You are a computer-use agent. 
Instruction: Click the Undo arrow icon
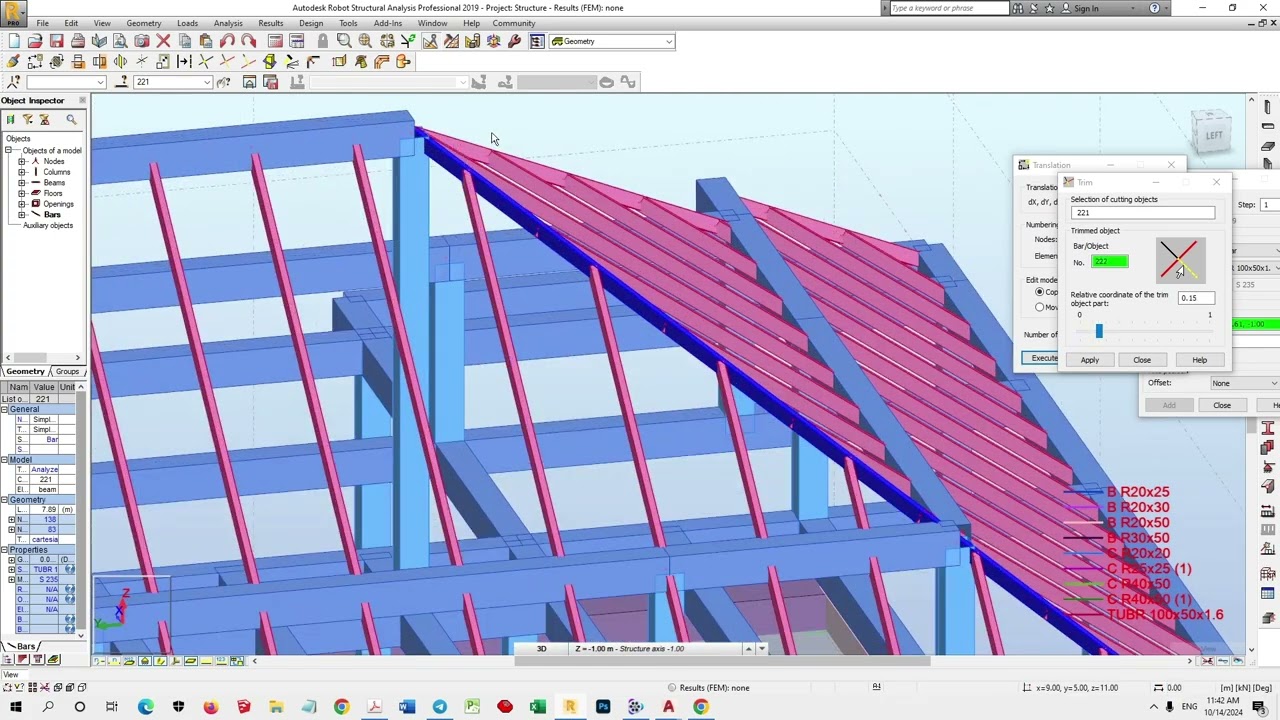pos(227,41)
